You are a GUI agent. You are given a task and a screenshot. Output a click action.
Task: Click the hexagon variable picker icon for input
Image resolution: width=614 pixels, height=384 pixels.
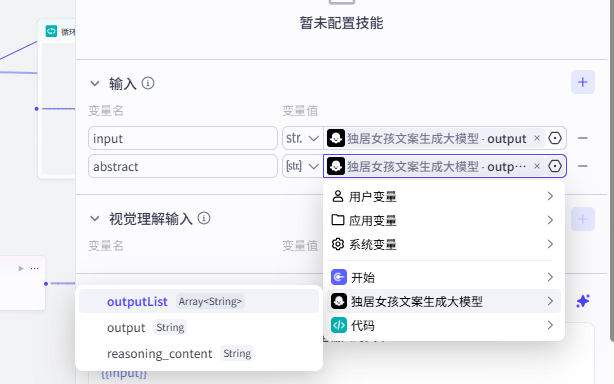click(x=555, y=138)
